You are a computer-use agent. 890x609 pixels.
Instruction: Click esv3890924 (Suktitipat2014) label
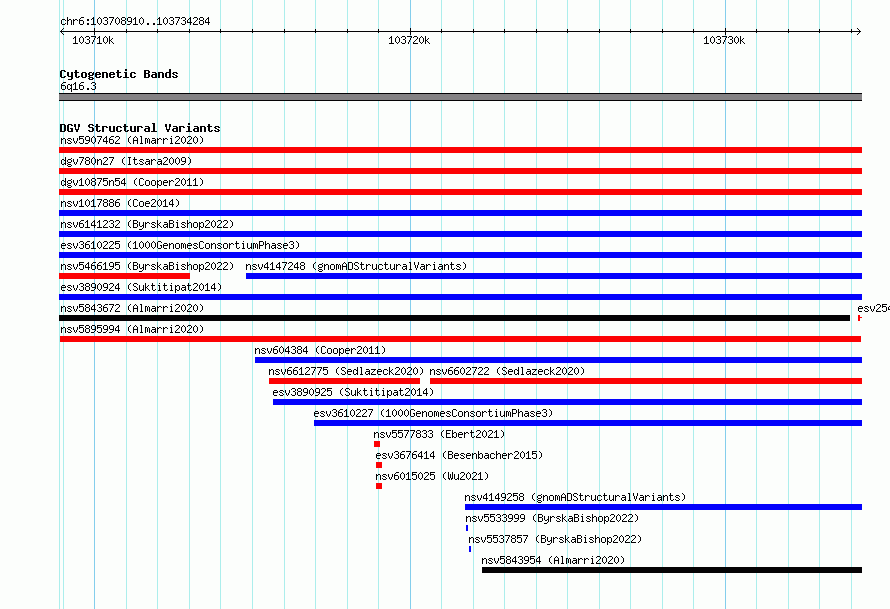pos(141,287)
